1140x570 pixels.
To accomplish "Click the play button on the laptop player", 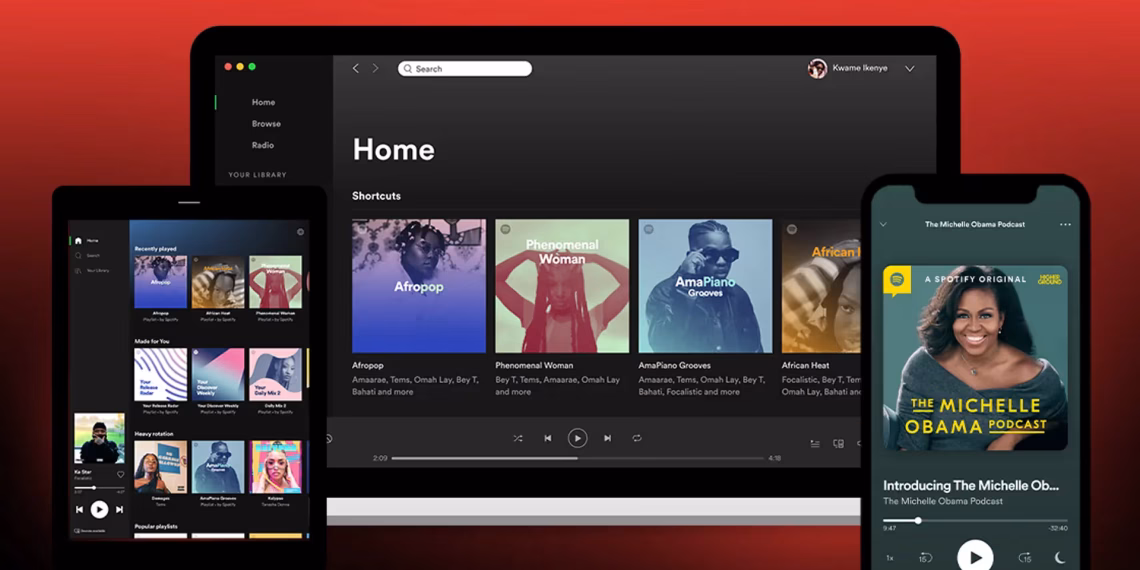I will click(x=577, y=438).
